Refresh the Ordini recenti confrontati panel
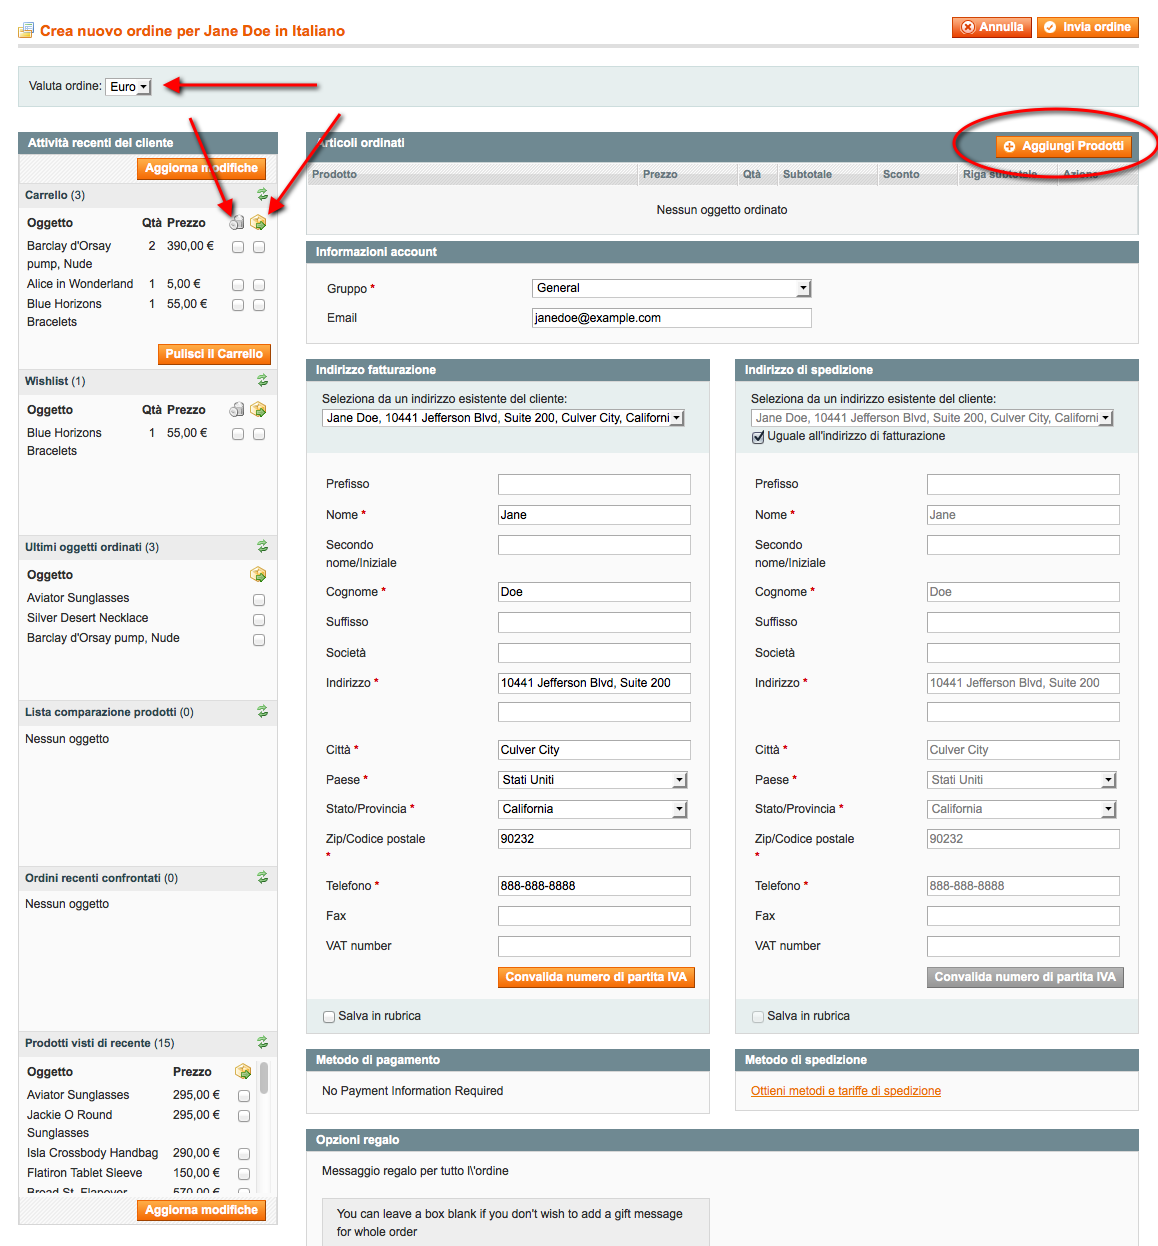This screenshot has height=1246, width=1158. pos(262,878)
